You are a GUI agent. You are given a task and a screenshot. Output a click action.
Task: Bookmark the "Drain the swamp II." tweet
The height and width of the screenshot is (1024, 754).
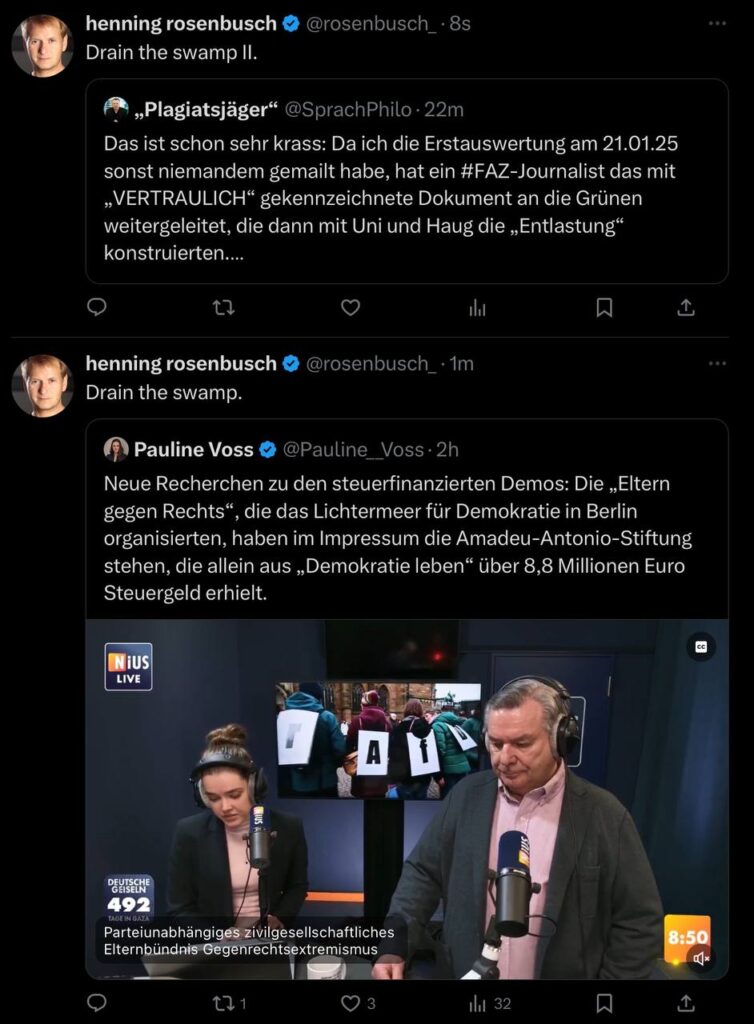[604, 308]
